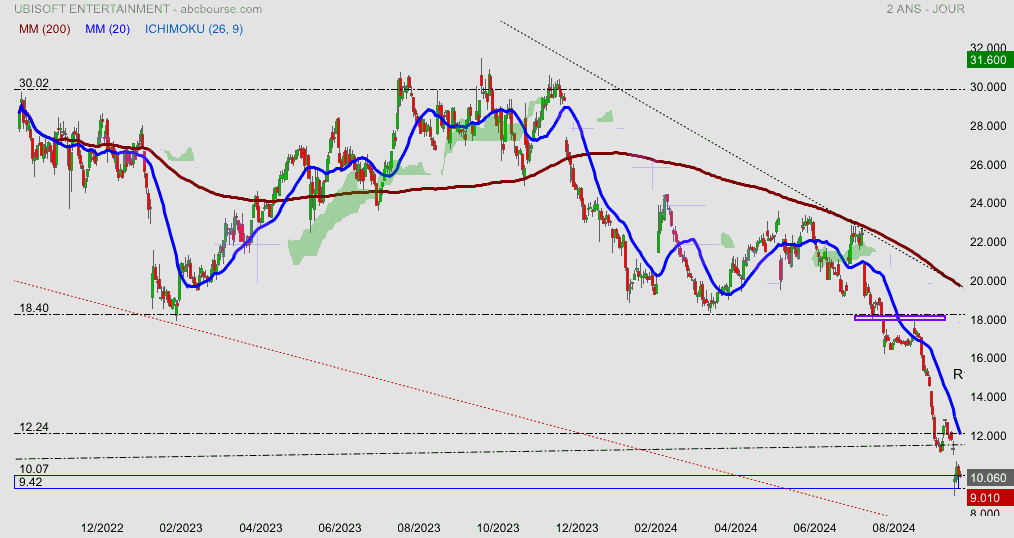Click the 04/2024 date axis label

tap(735, 528)
